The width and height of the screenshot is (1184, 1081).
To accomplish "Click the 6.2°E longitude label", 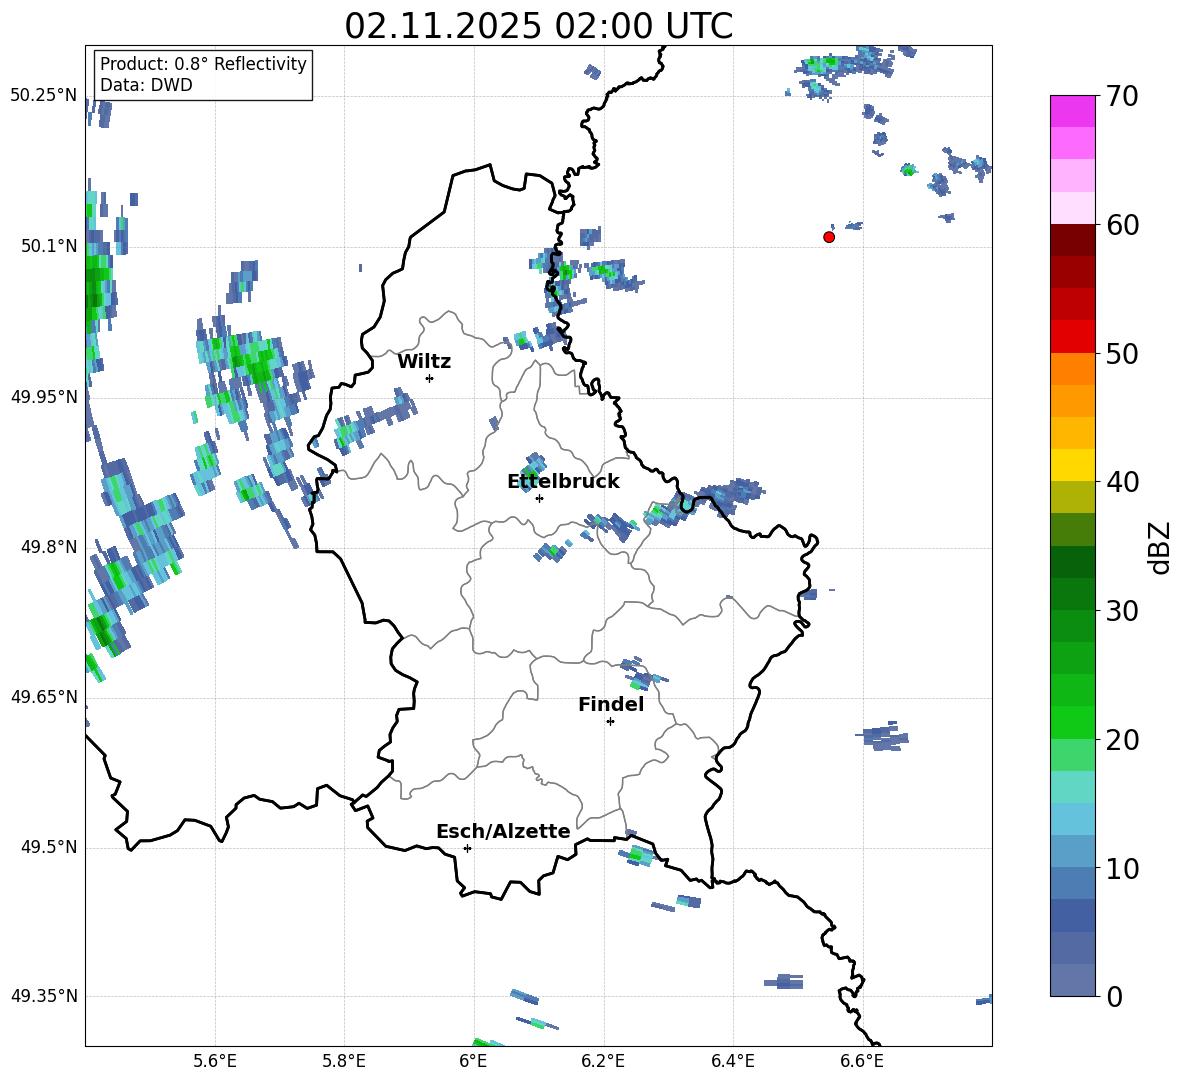I will coord(603,1061).
